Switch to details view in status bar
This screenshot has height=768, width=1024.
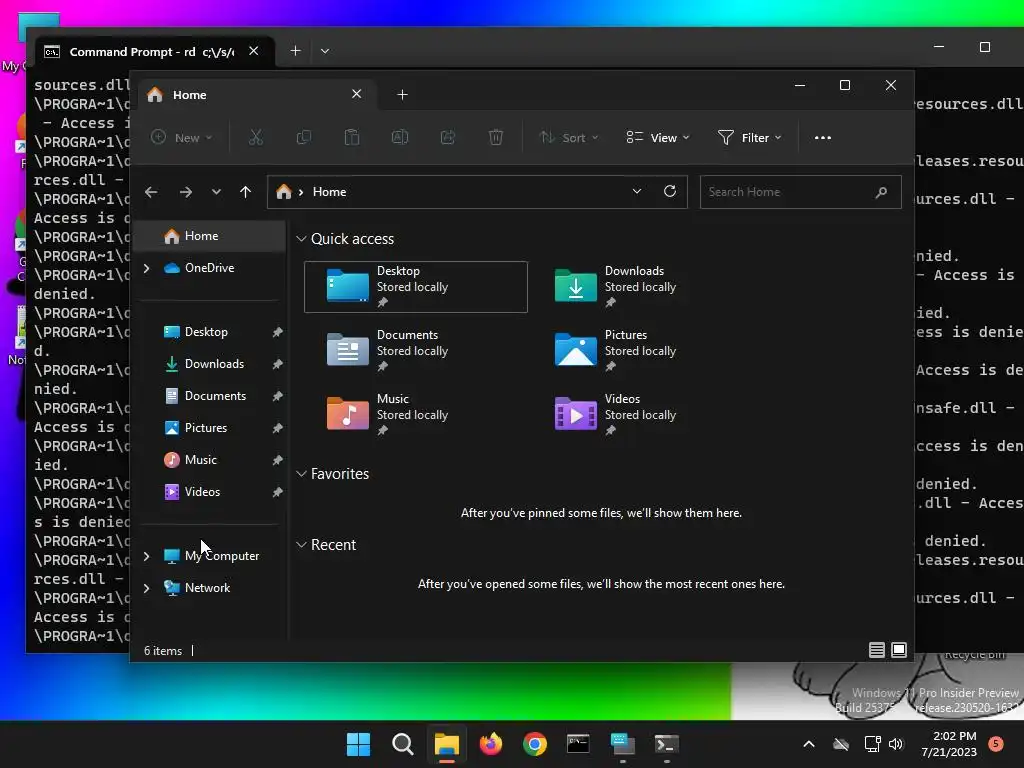click(876, 650)
